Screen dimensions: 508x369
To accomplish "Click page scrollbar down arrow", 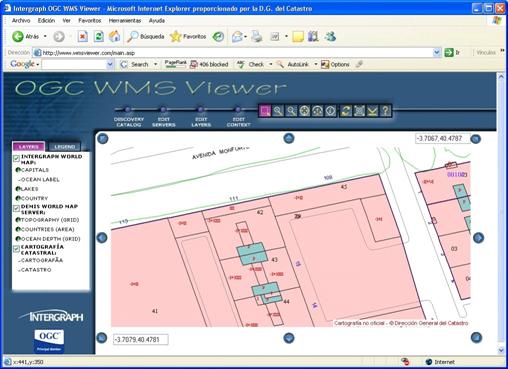I will (501, 350).
